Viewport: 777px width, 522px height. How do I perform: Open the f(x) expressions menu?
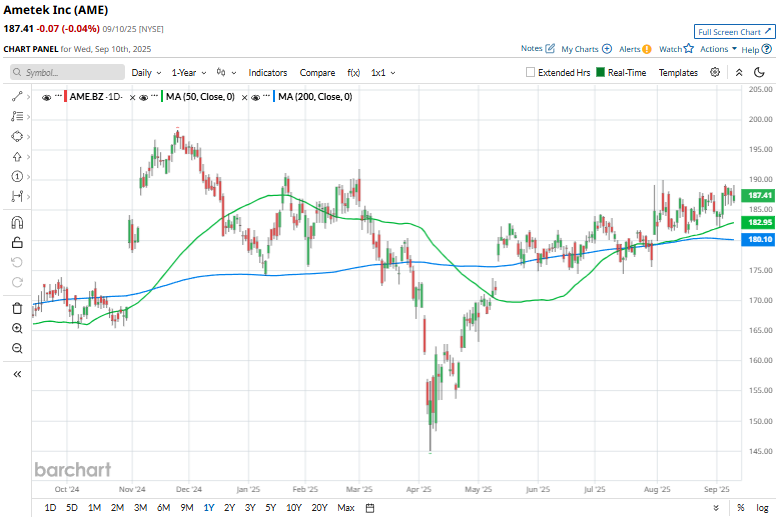pos(353,73)
